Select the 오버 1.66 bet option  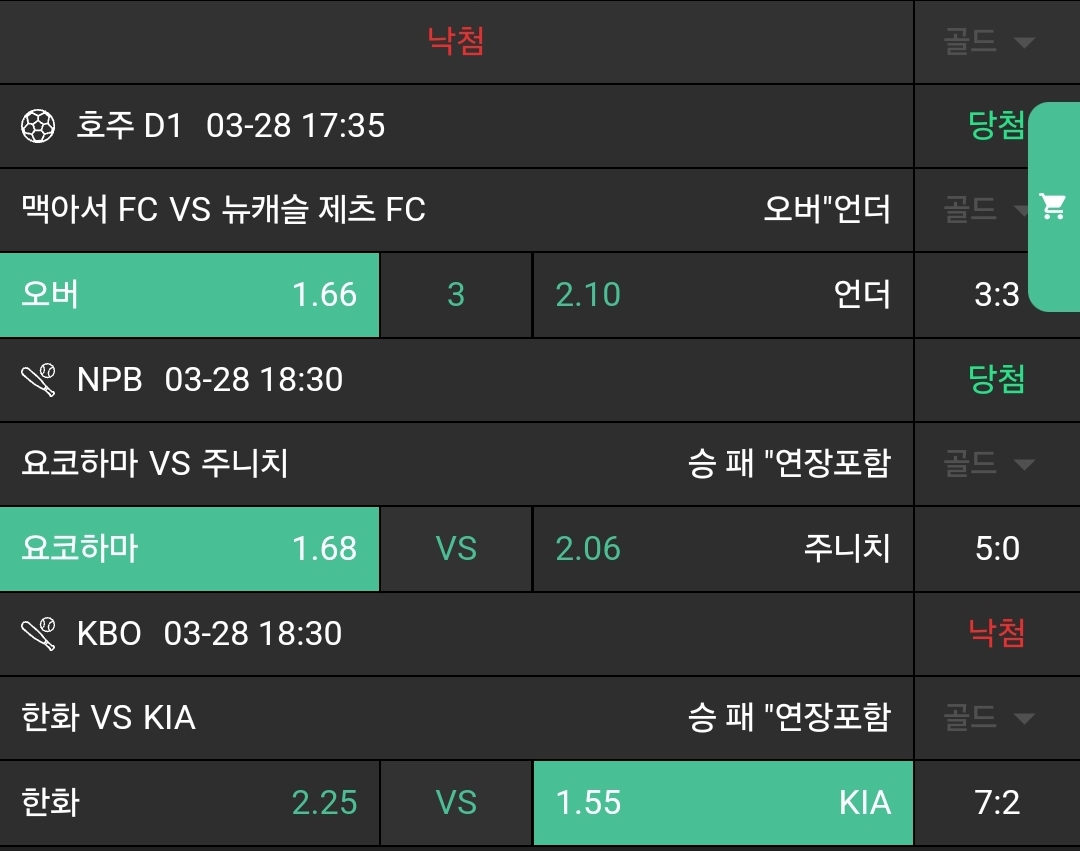(189, 295)
